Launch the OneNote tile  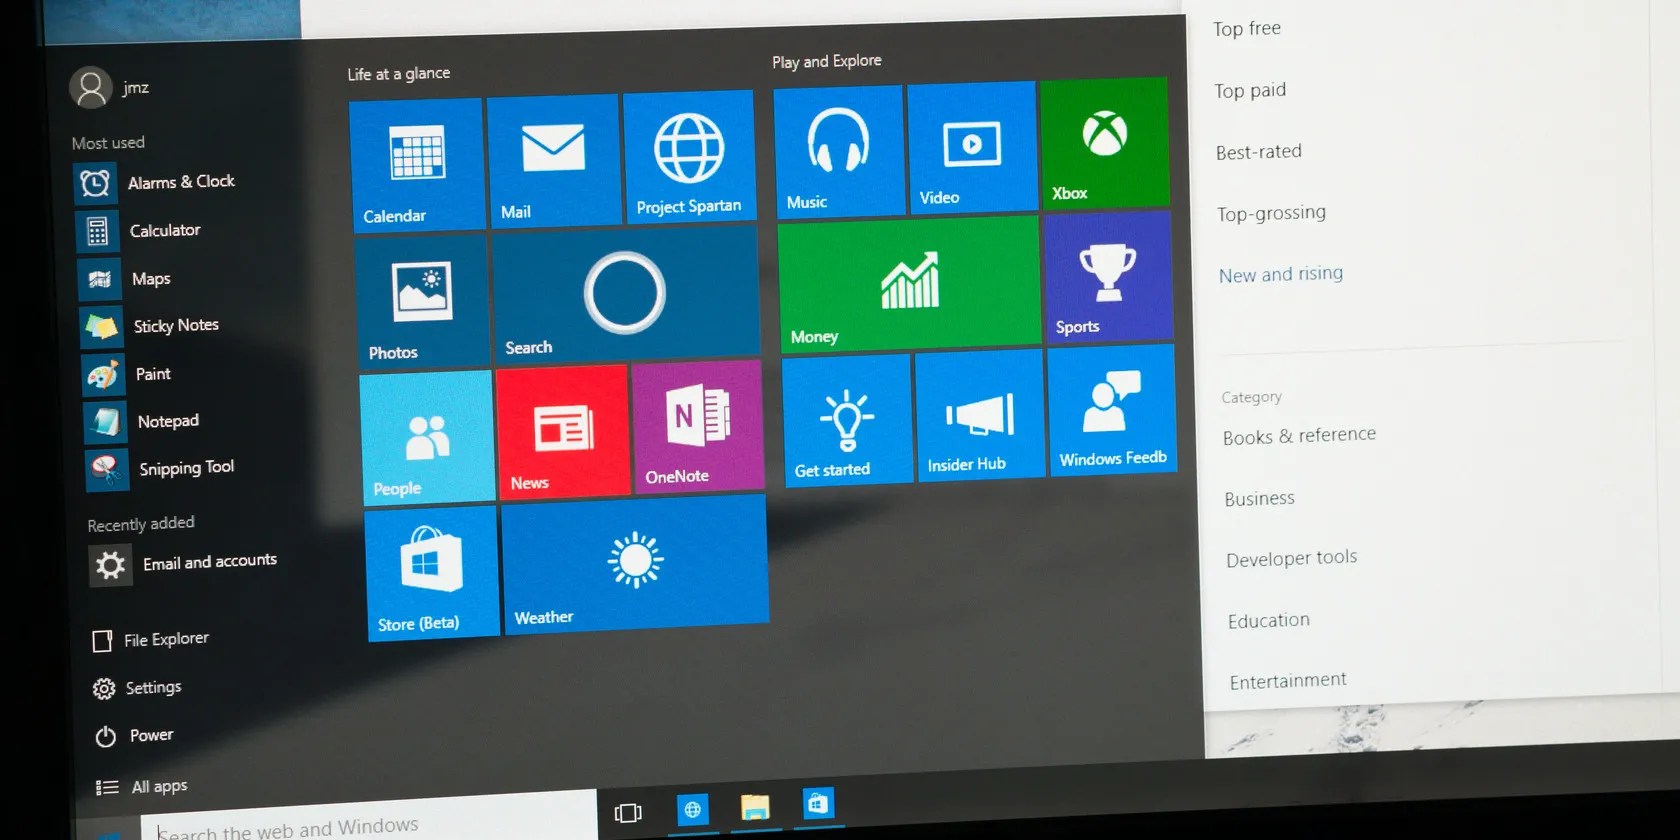pos(698,427)
